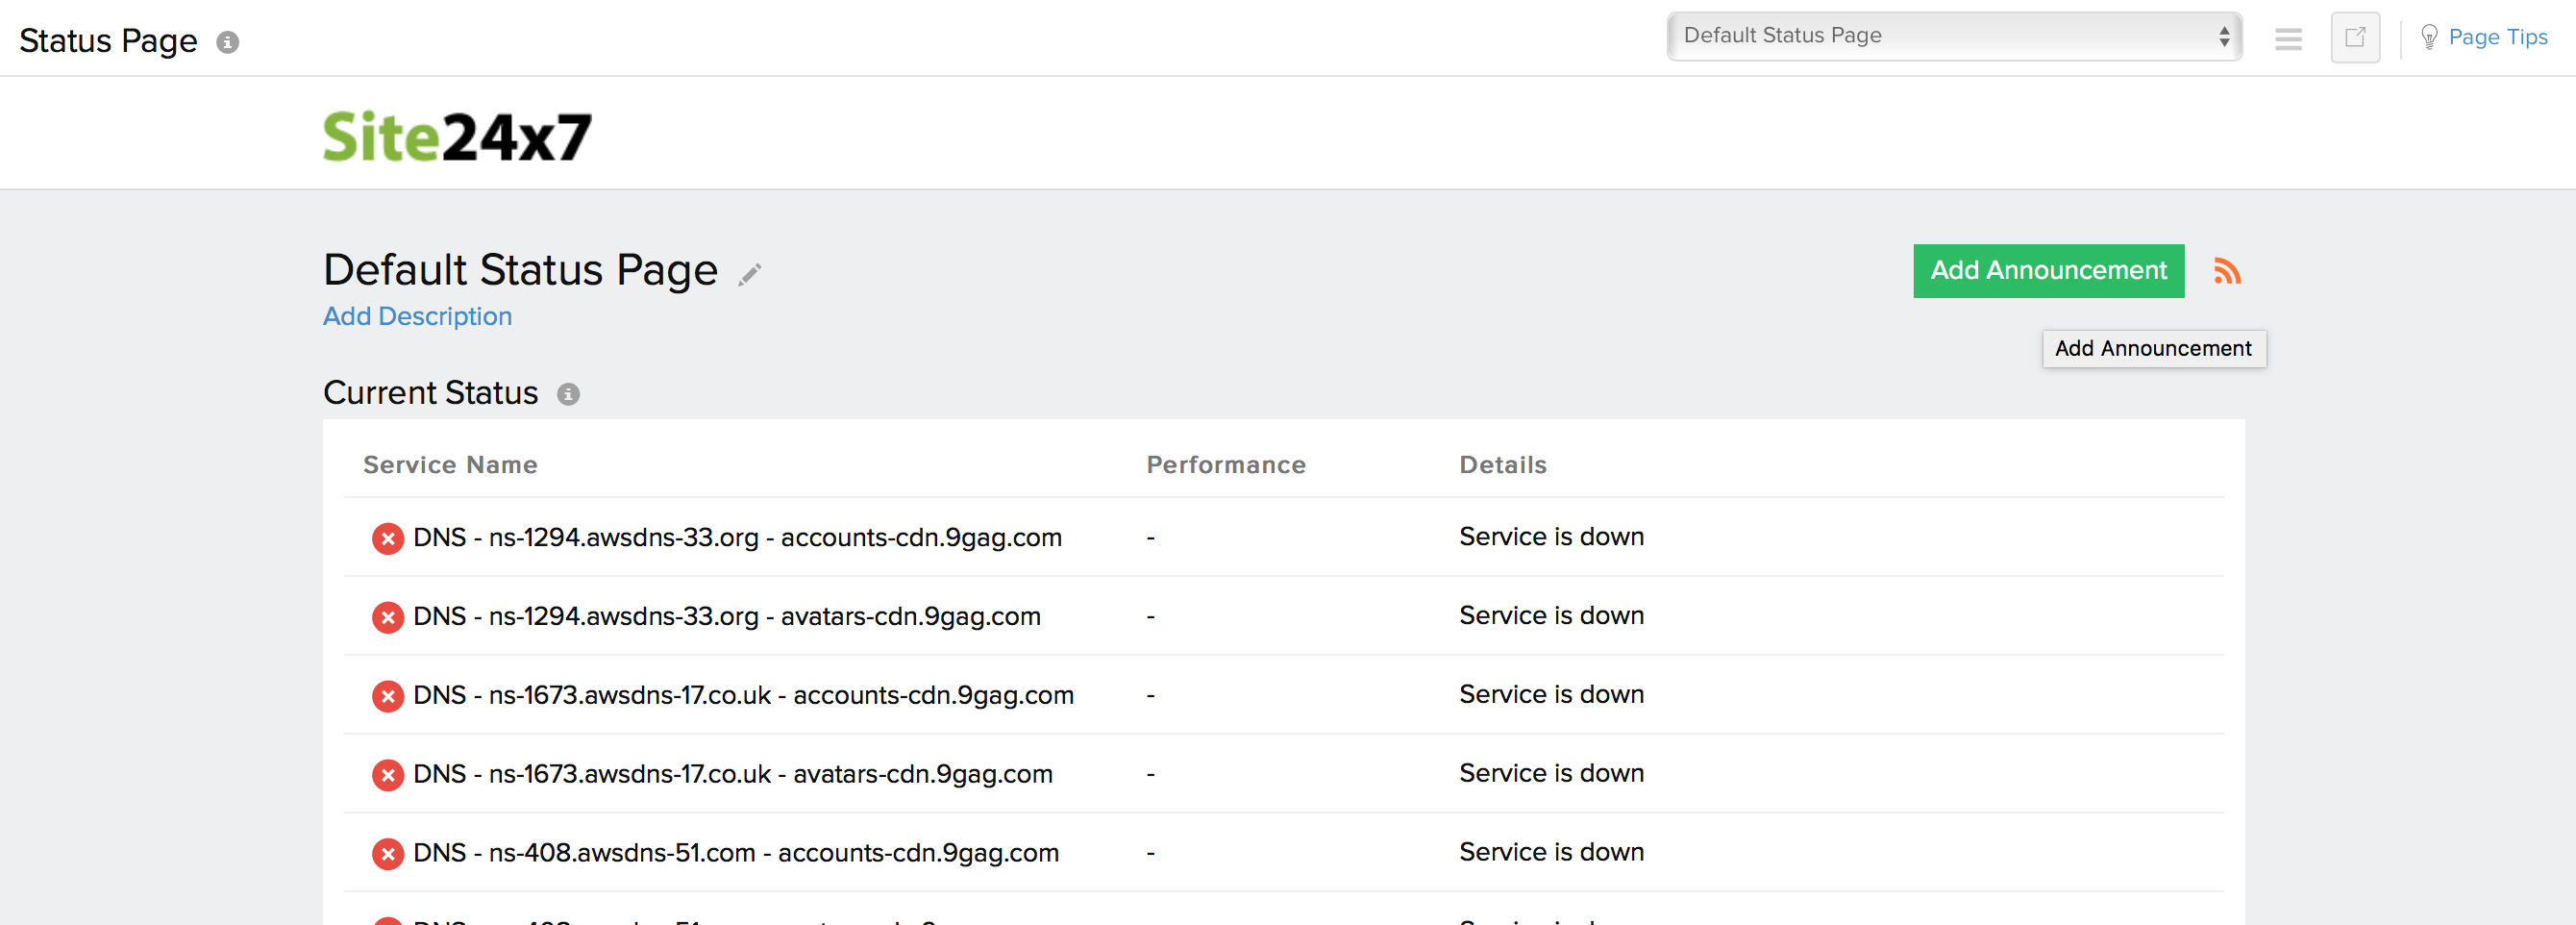Click the Add Description link

point(417,317)
